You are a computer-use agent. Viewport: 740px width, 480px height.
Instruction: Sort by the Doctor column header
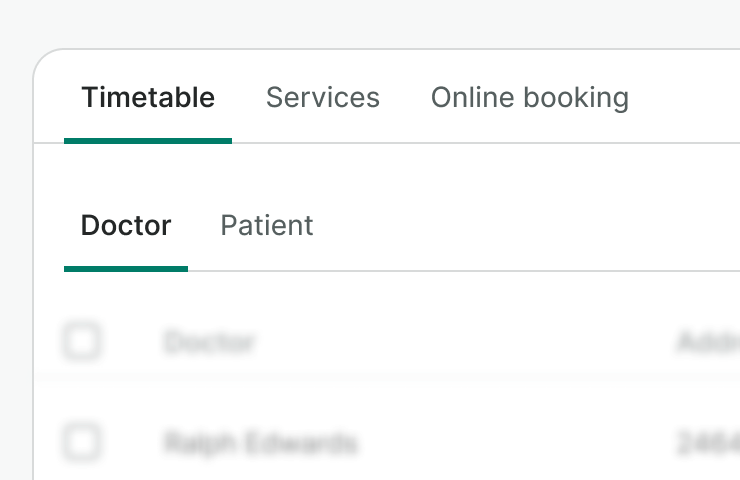pyautogui.click(x=209, y=343)
